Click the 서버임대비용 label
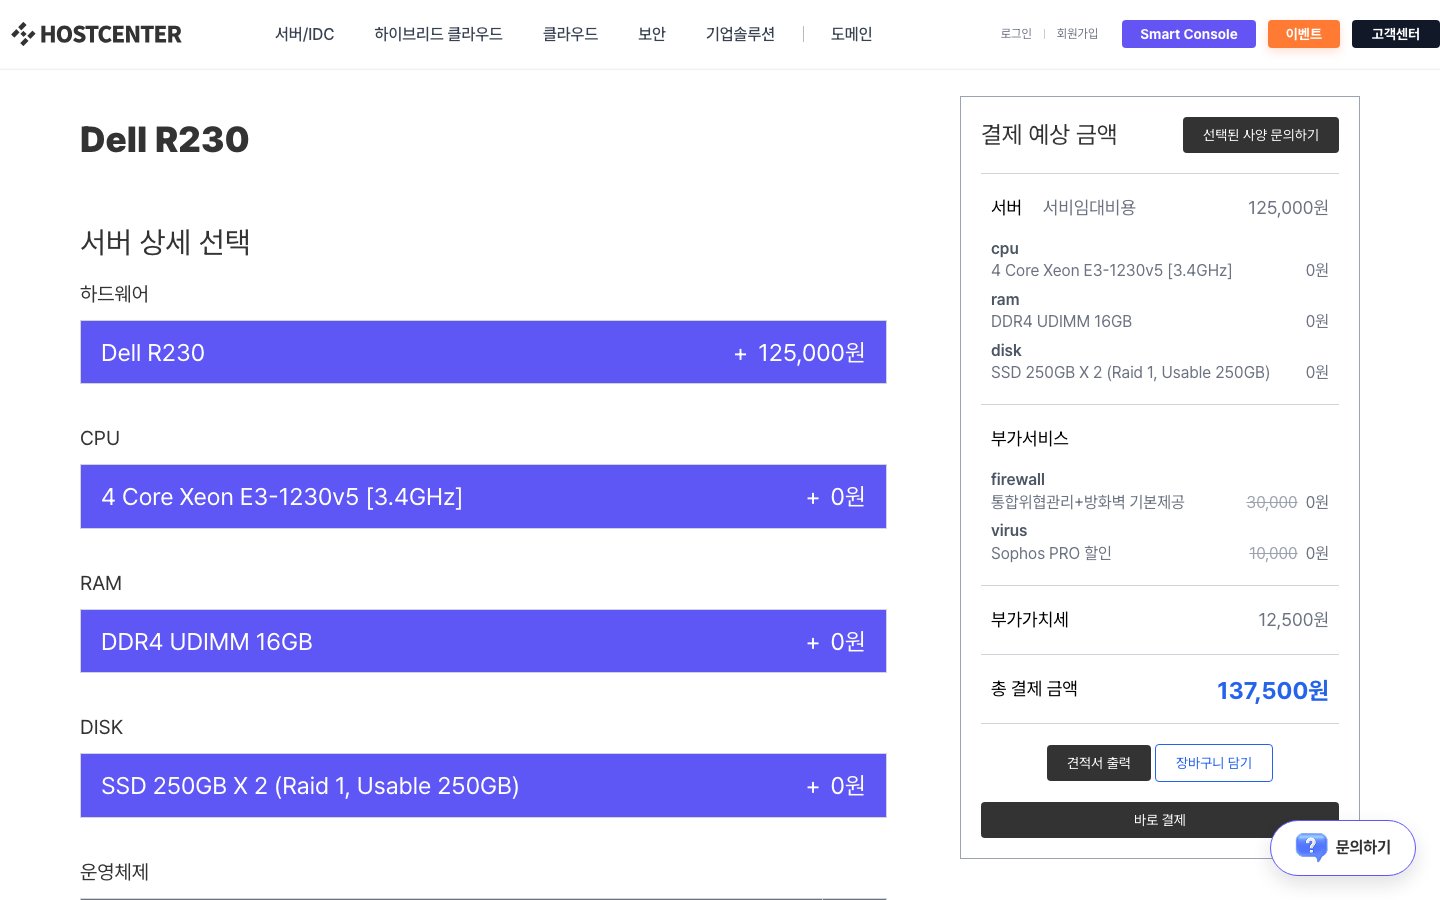The image size is (1440, 900). tap(1089, 208)
